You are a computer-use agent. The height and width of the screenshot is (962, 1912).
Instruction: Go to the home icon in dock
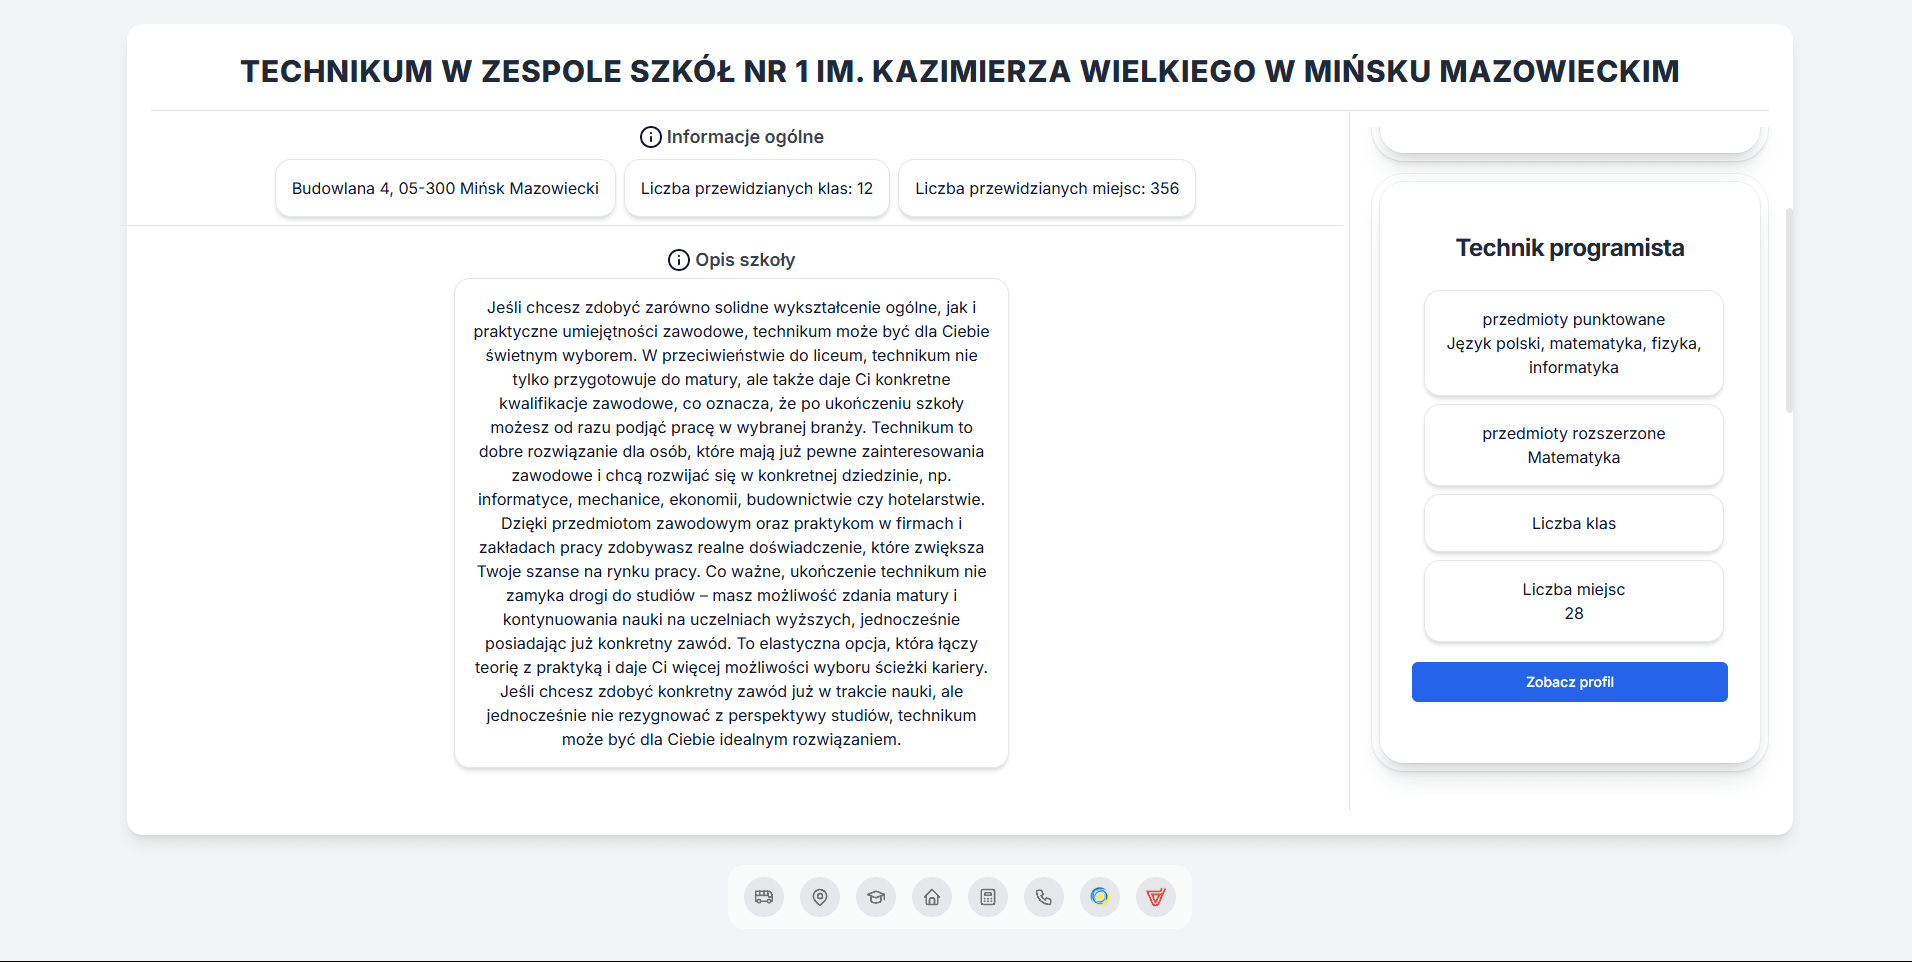(x=932, y=897)
